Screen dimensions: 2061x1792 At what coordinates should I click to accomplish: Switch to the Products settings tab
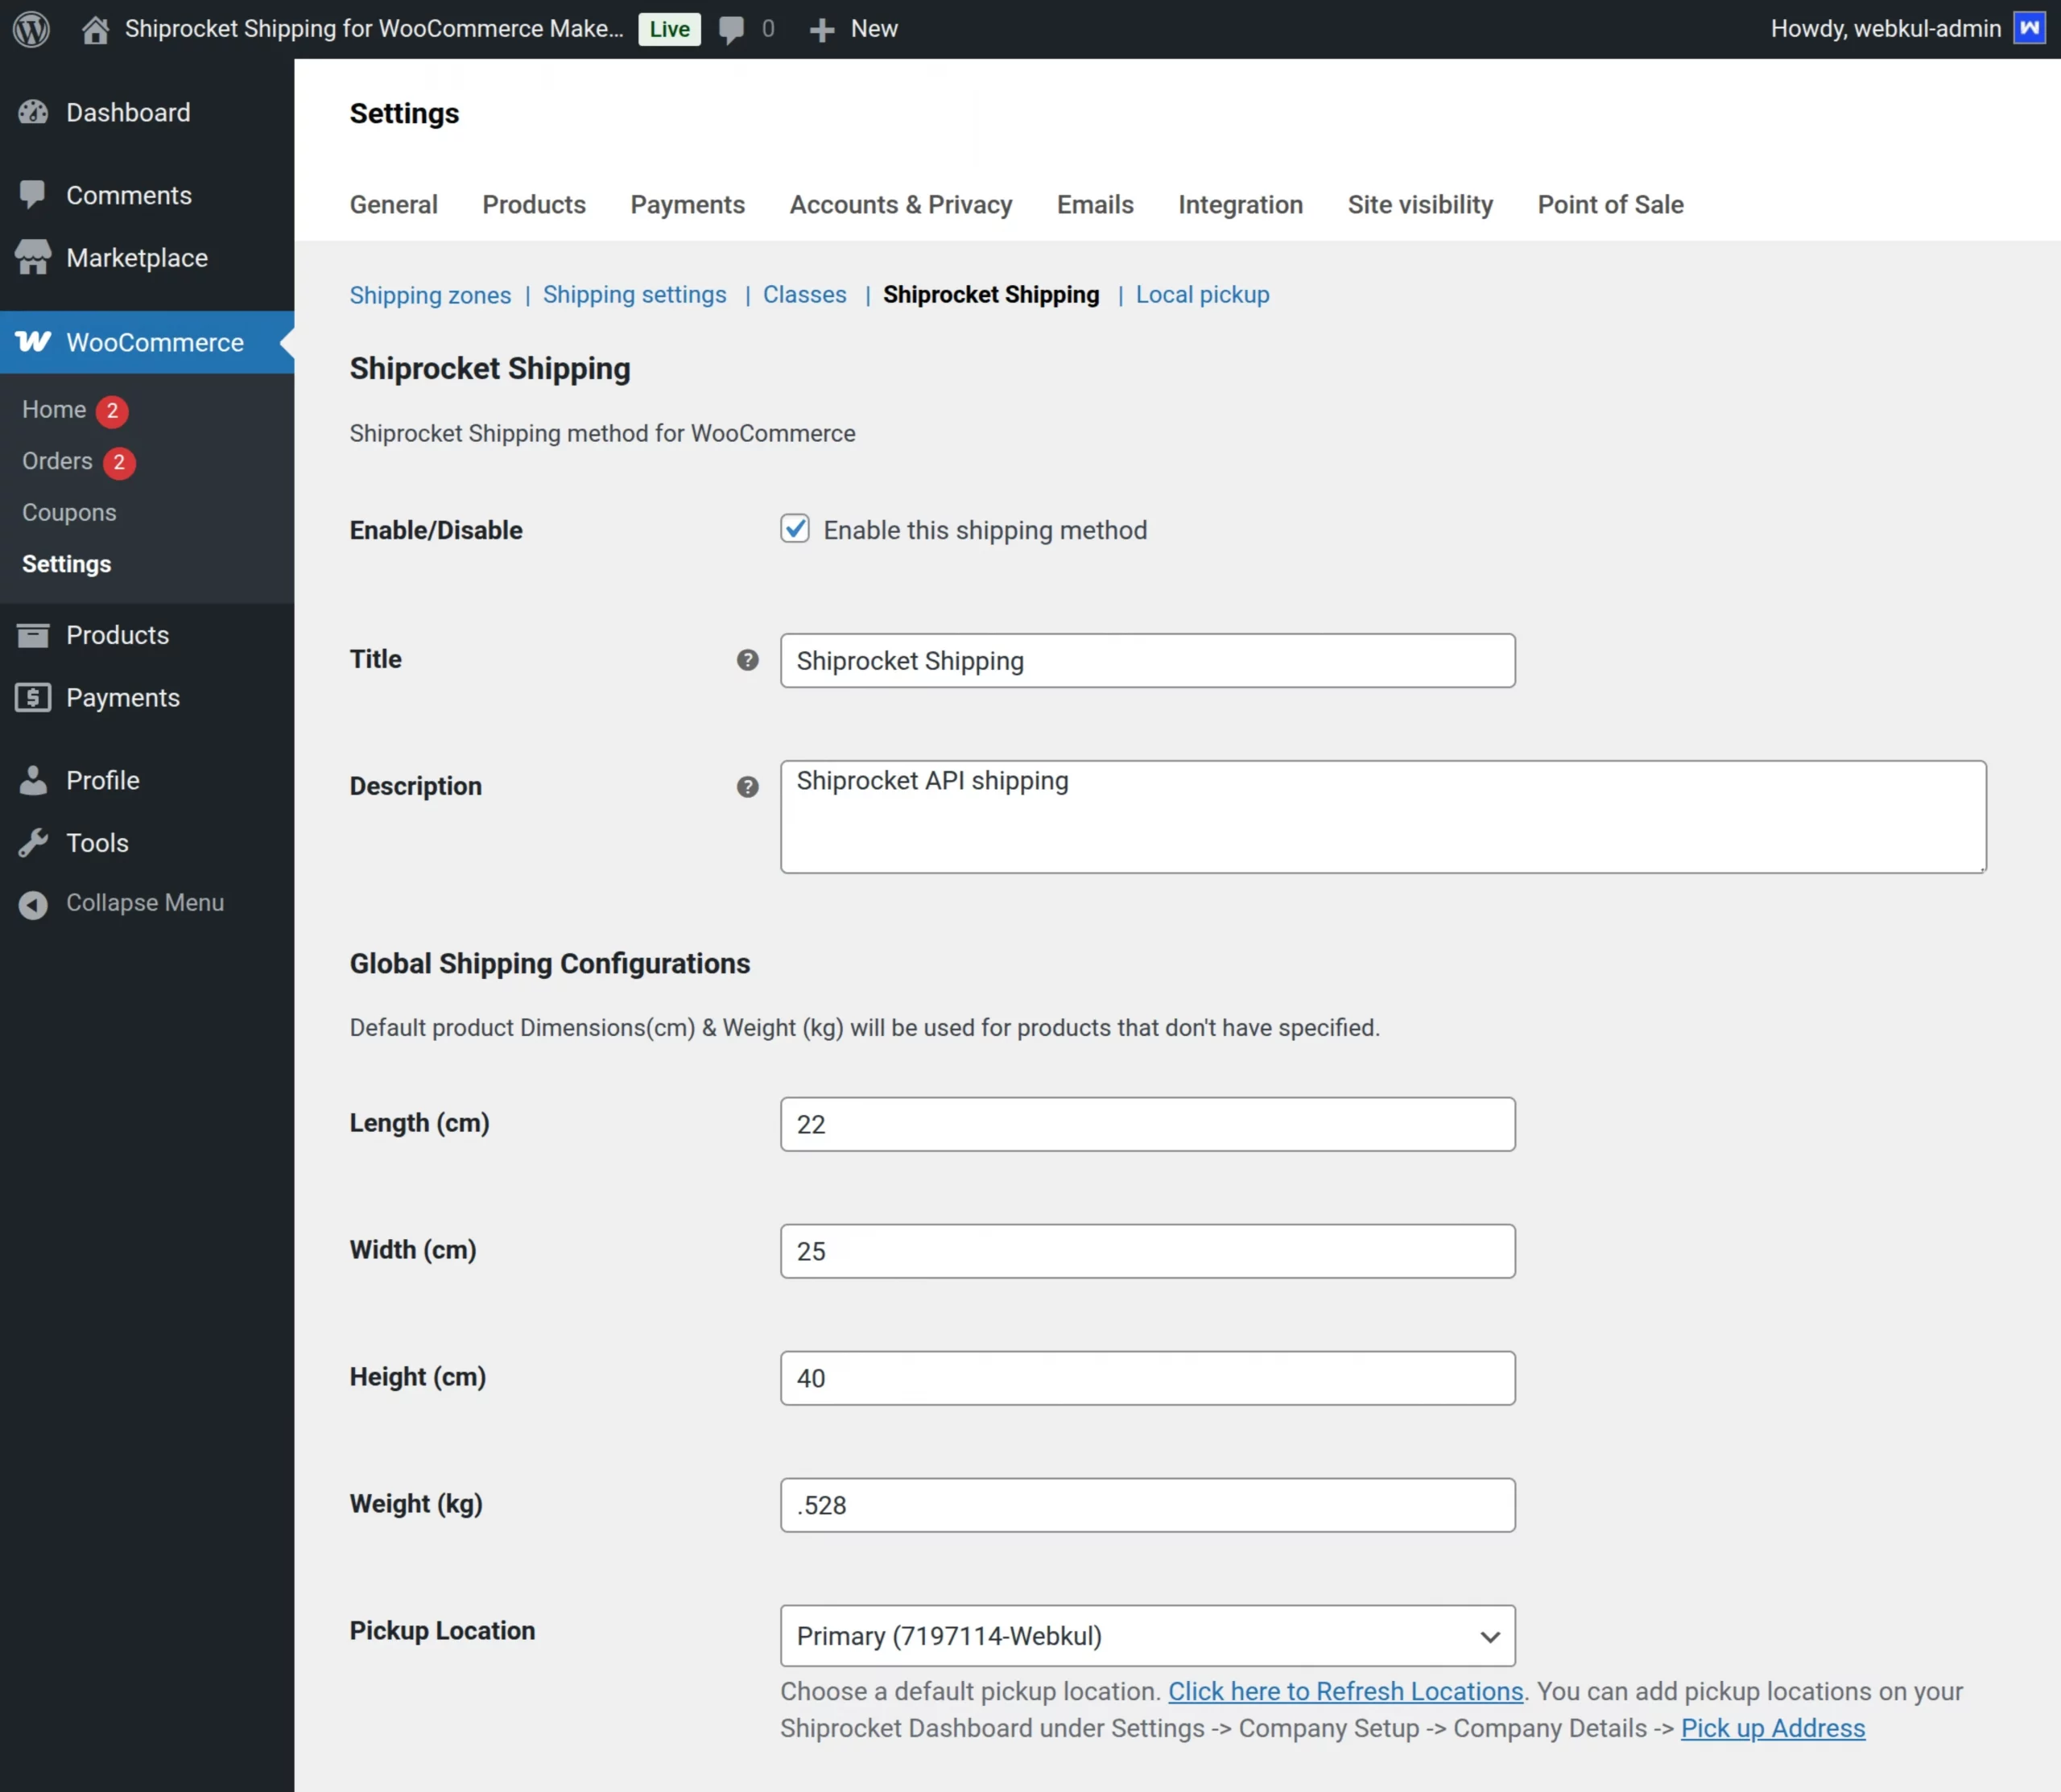click(x=534, y=205)
